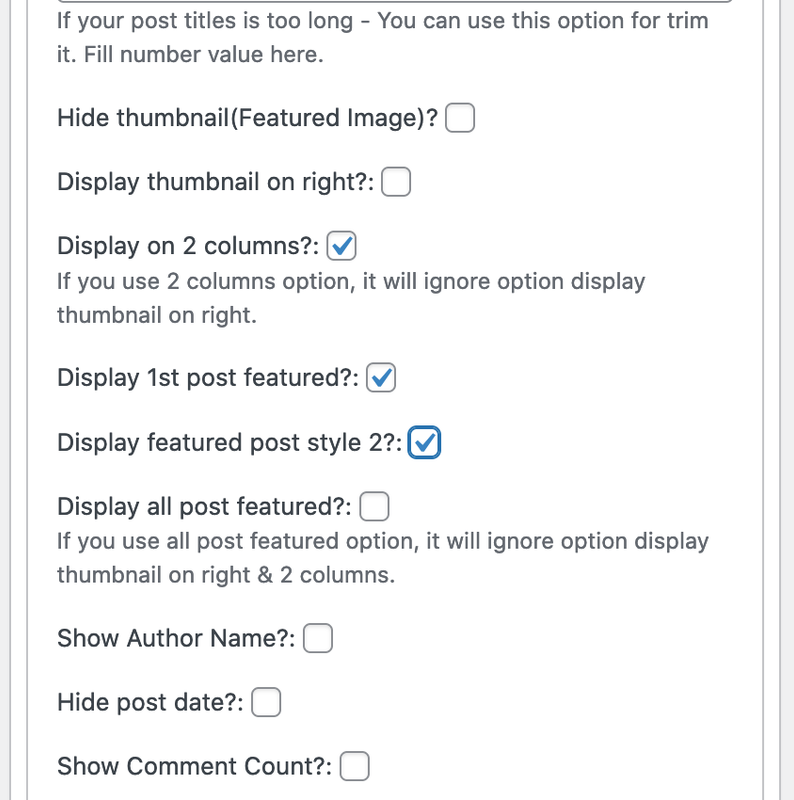Click the 'Hide thumbnail(Featured Image)?' label text
This screenshot has height=800, width=794.
tap(247, 118)
